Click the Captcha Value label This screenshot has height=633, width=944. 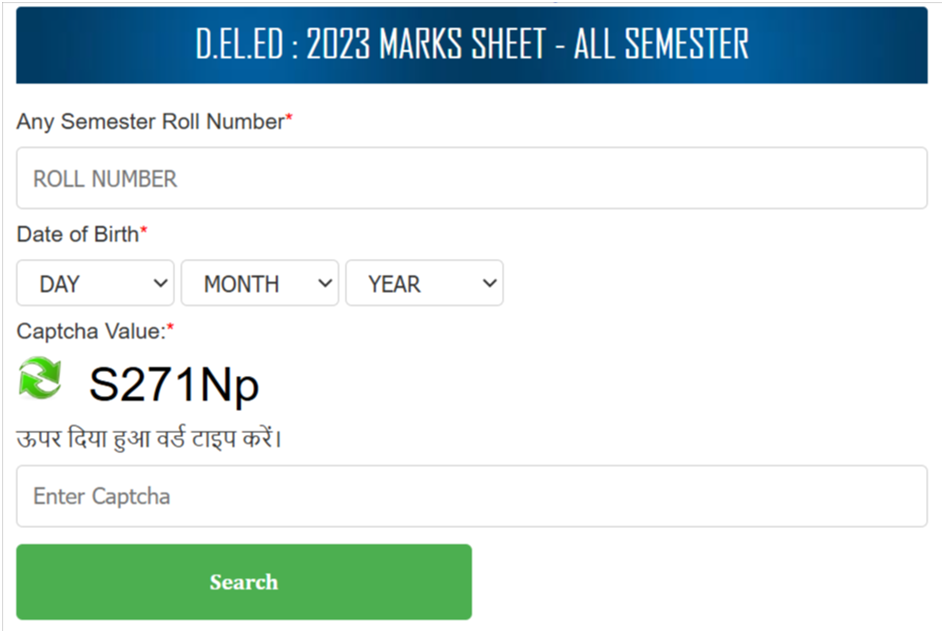pyautogui.click(x=91, y=331)
